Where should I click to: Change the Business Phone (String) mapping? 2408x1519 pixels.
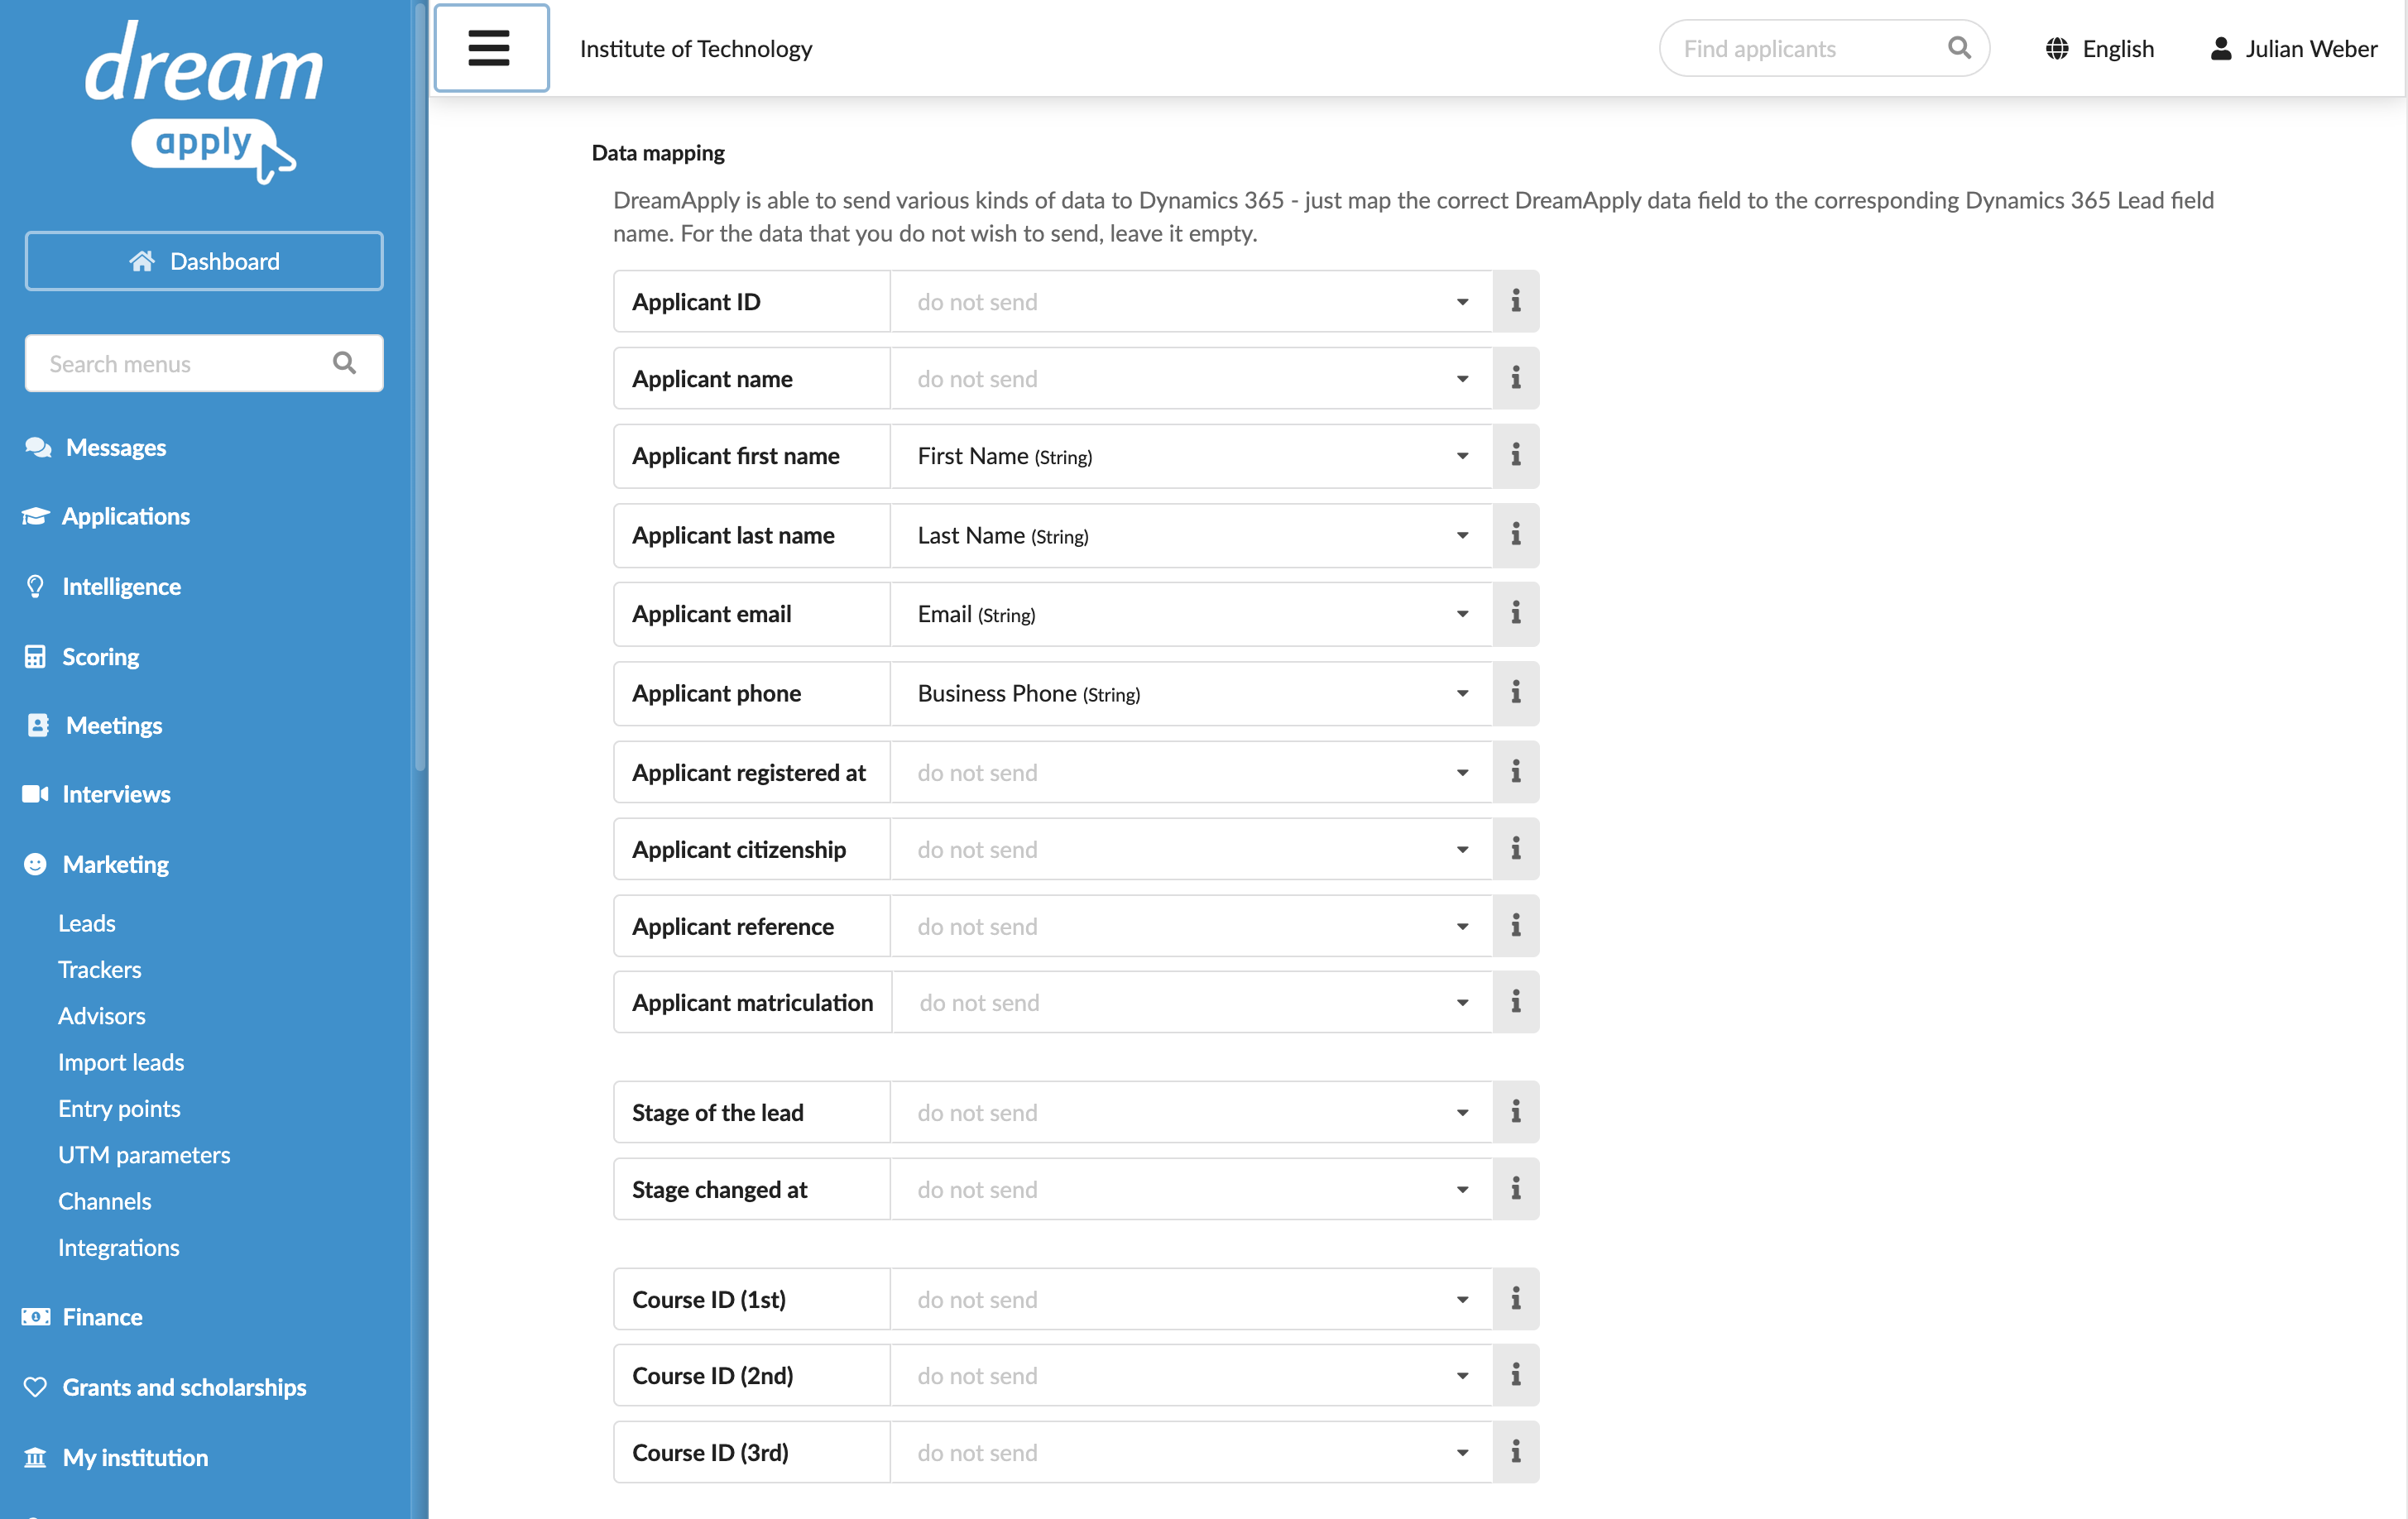tap(1191, 693)
